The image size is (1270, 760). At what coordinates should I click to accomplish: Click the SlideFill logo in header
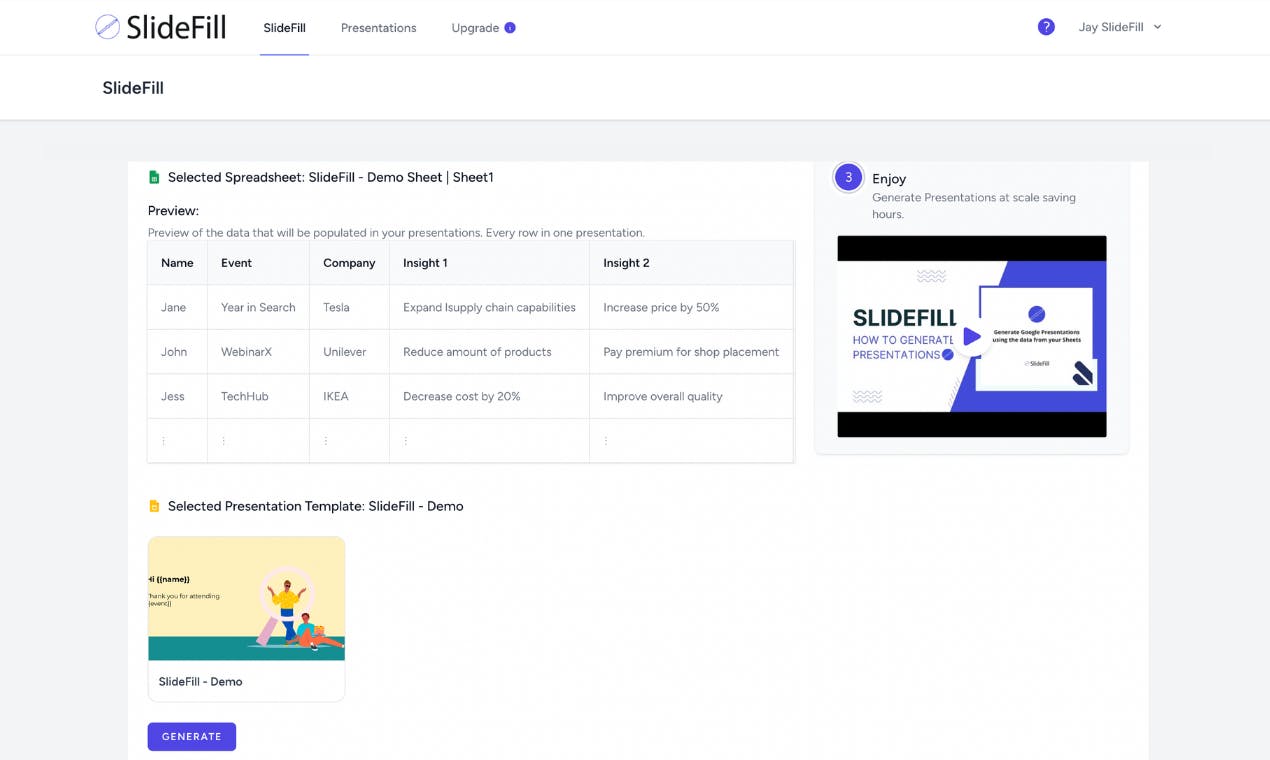[160, 27]
